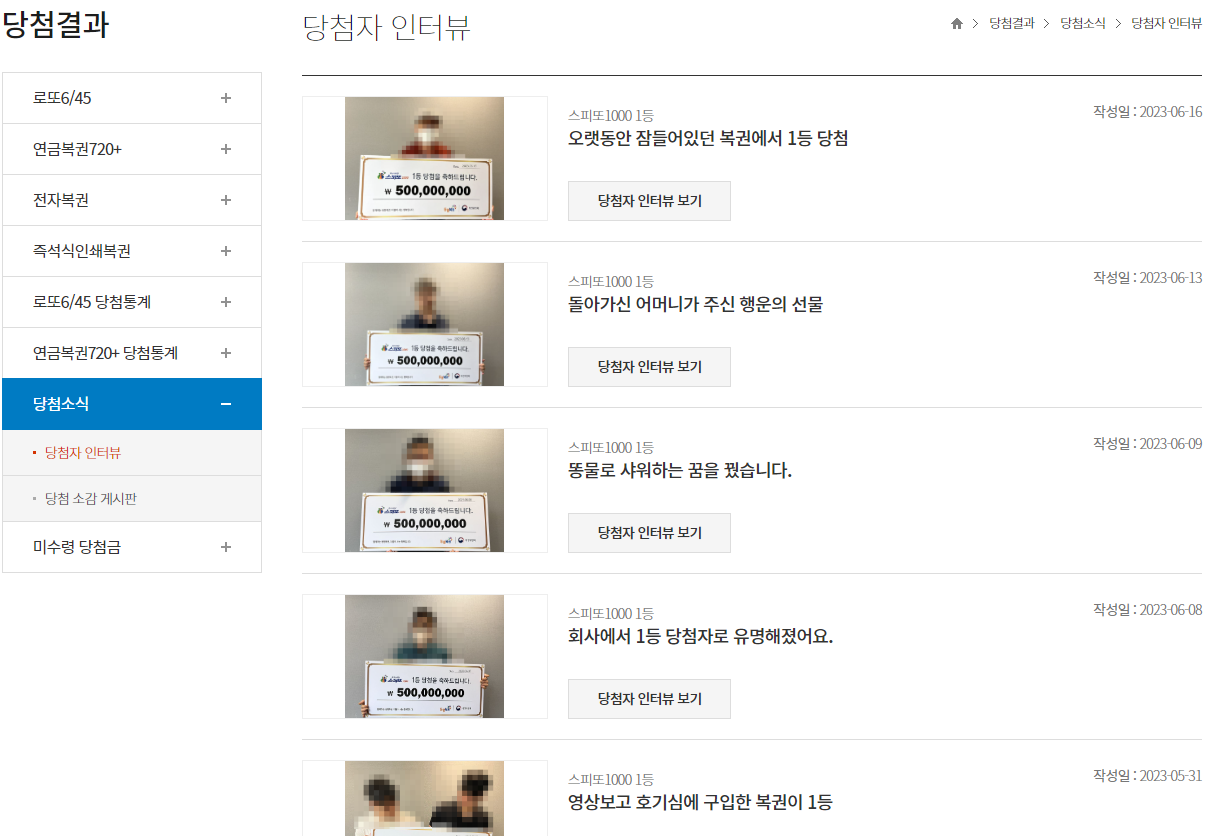
Task: Click the home icon in the breadcrumb
Action: pyautogui.click(x=956, y=23)
